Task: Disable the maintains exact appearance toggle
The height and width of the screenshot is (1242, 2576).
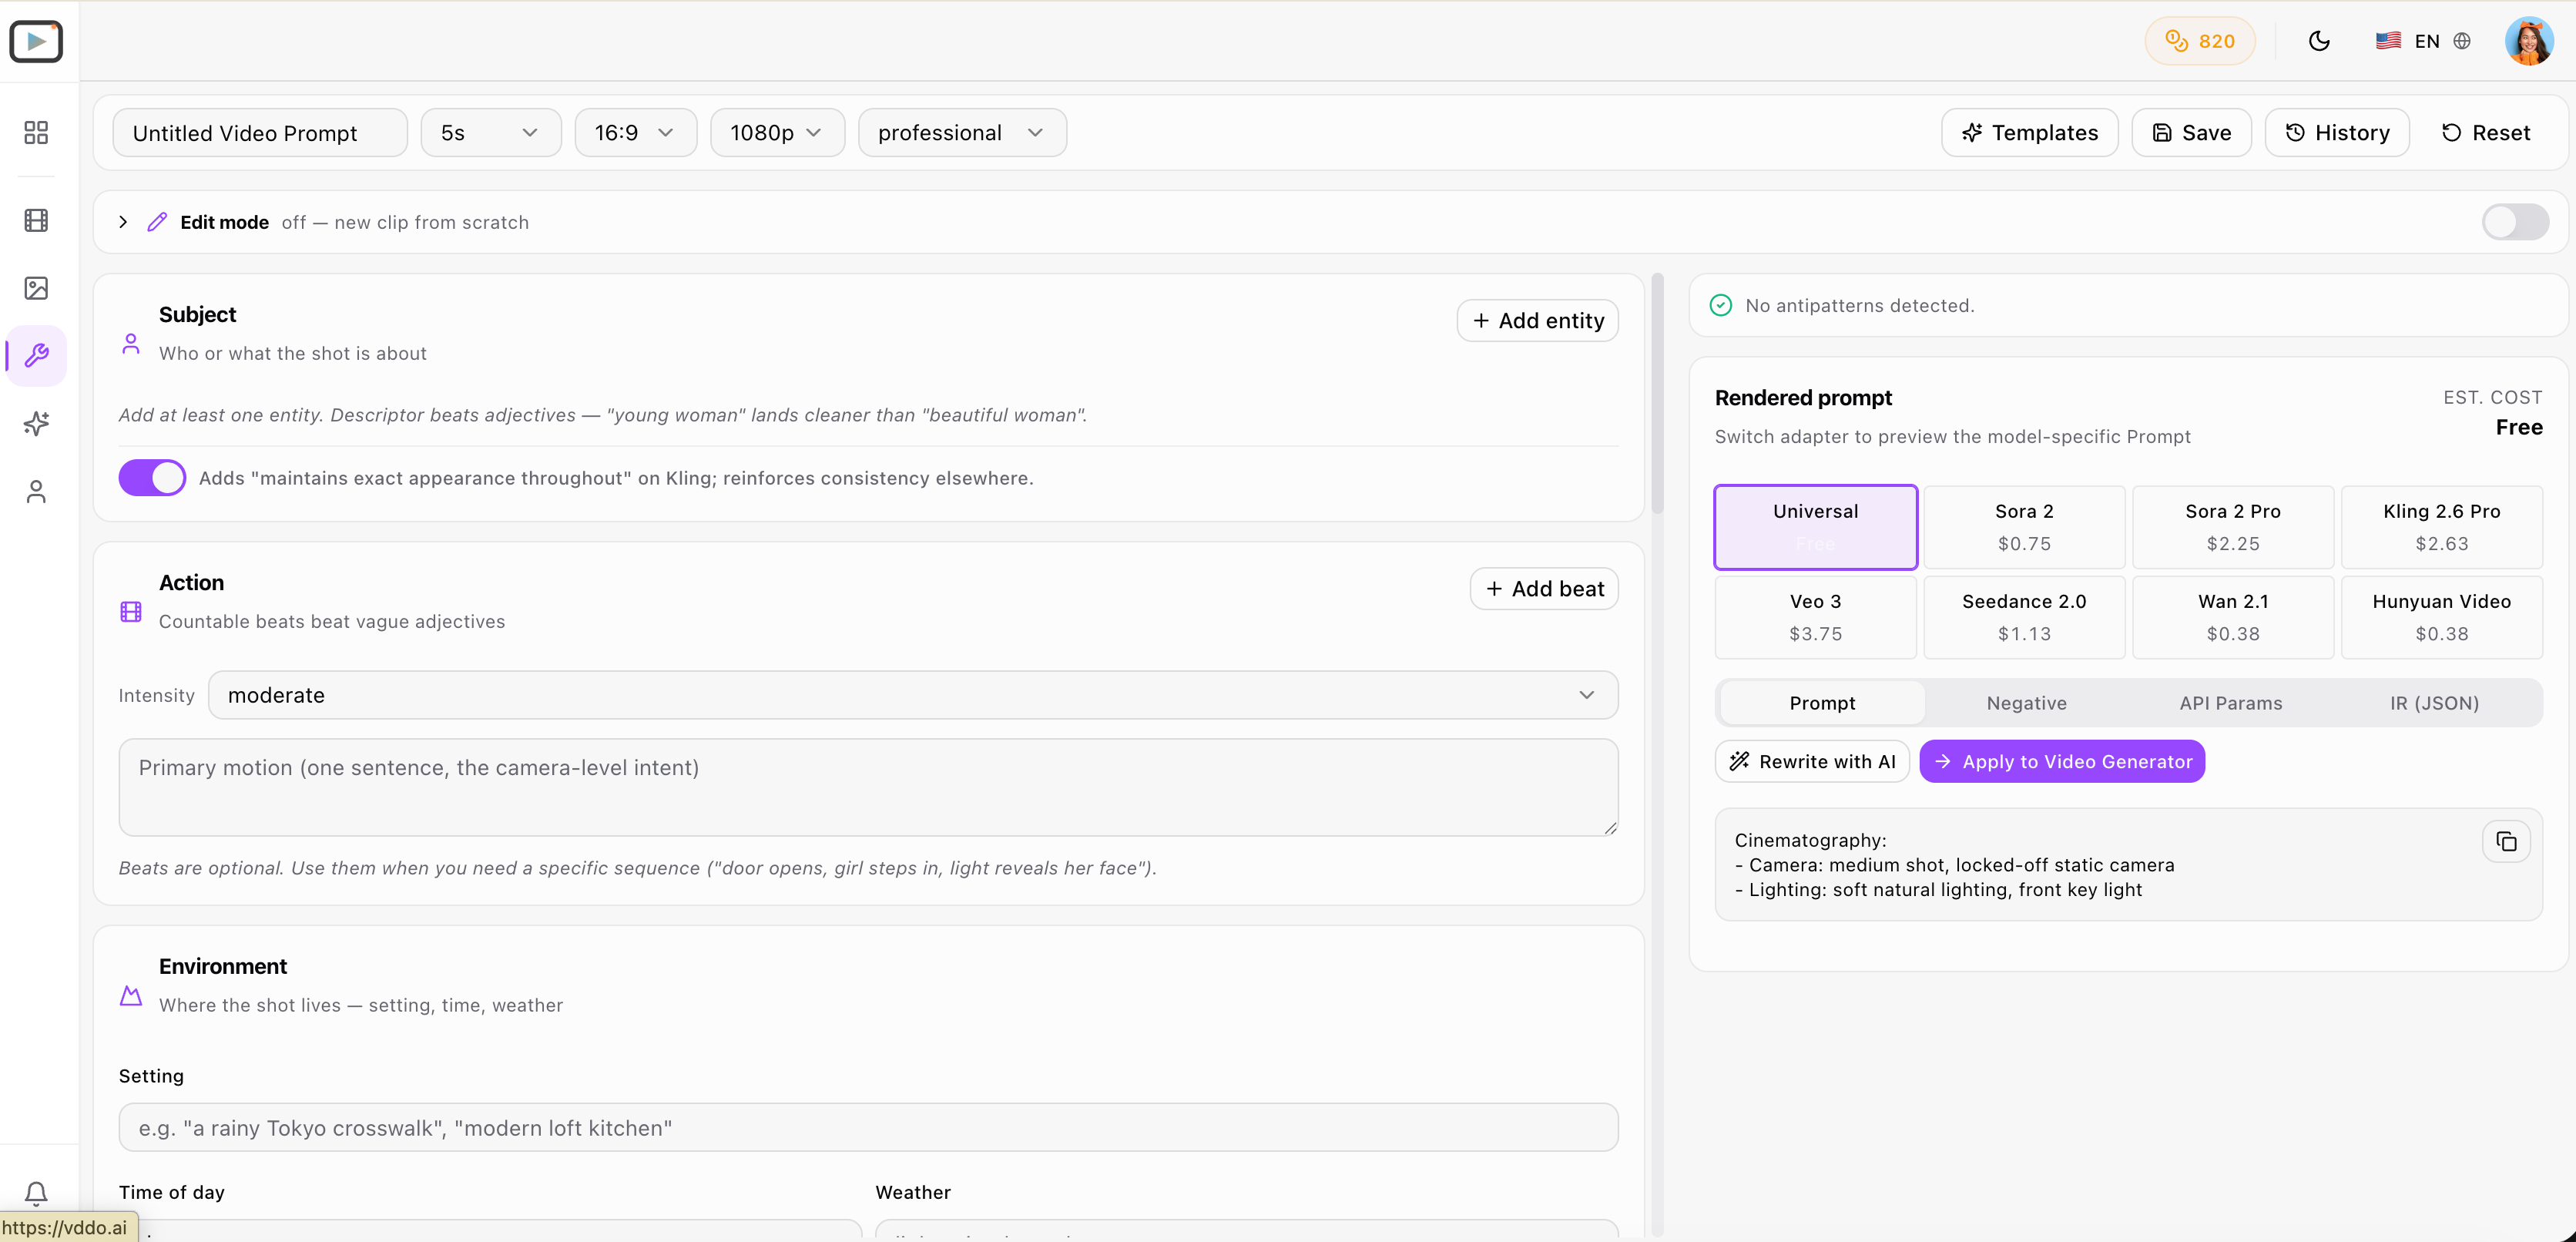Action: point(152,478)
